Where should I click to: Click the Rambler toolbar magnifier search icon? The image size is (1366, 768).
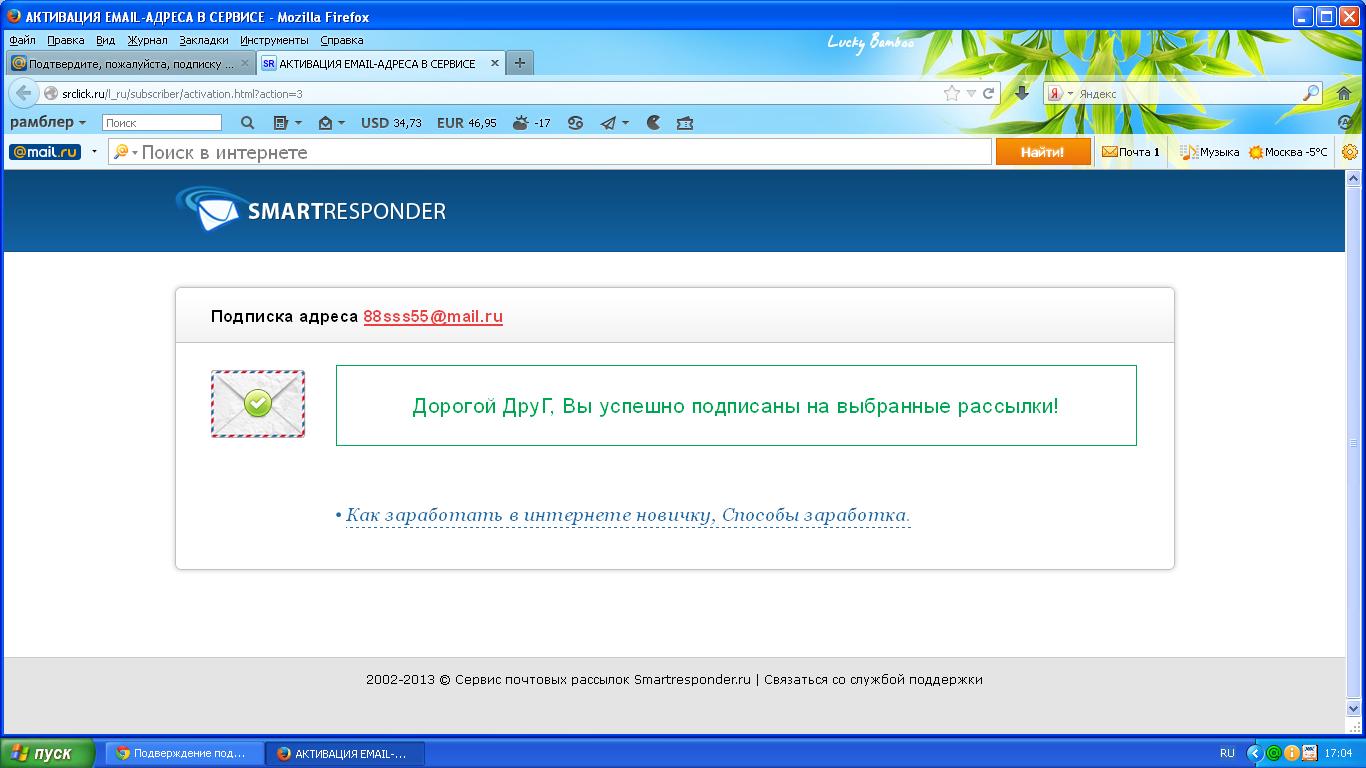click(248, 123)
